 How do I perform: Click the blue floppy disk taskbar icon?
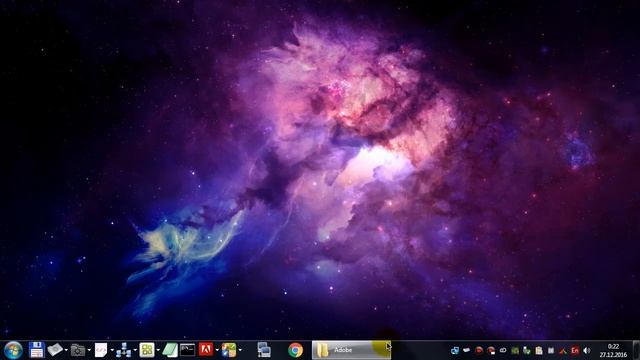36,350
